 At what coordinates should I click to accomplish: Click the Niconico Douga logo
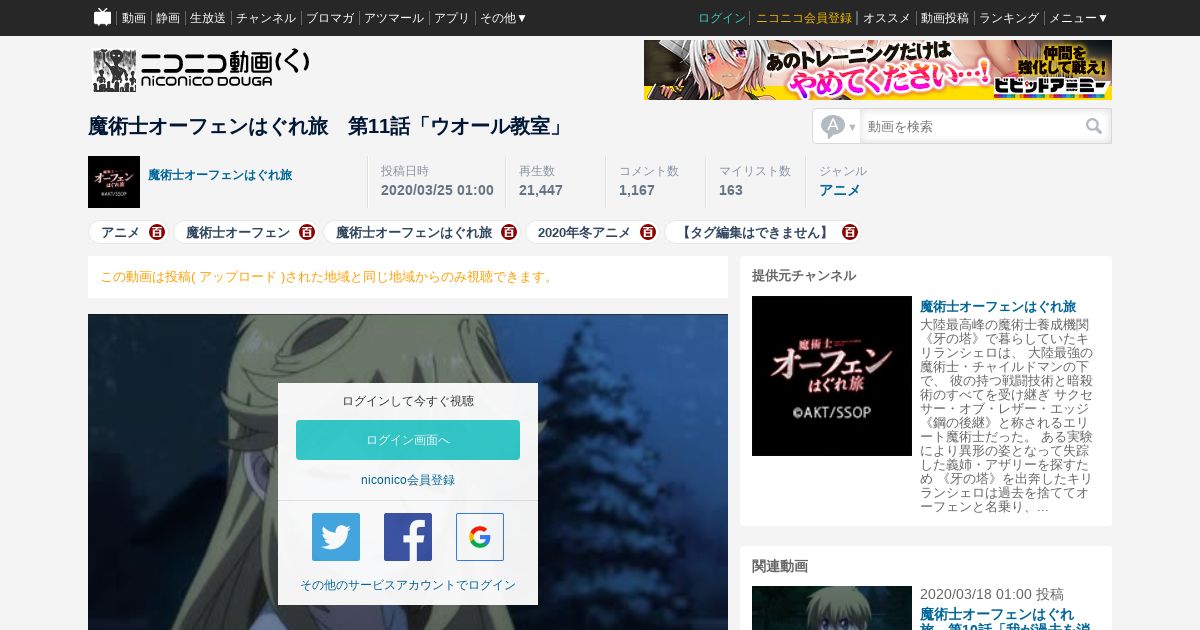click(x=201, y=70)
